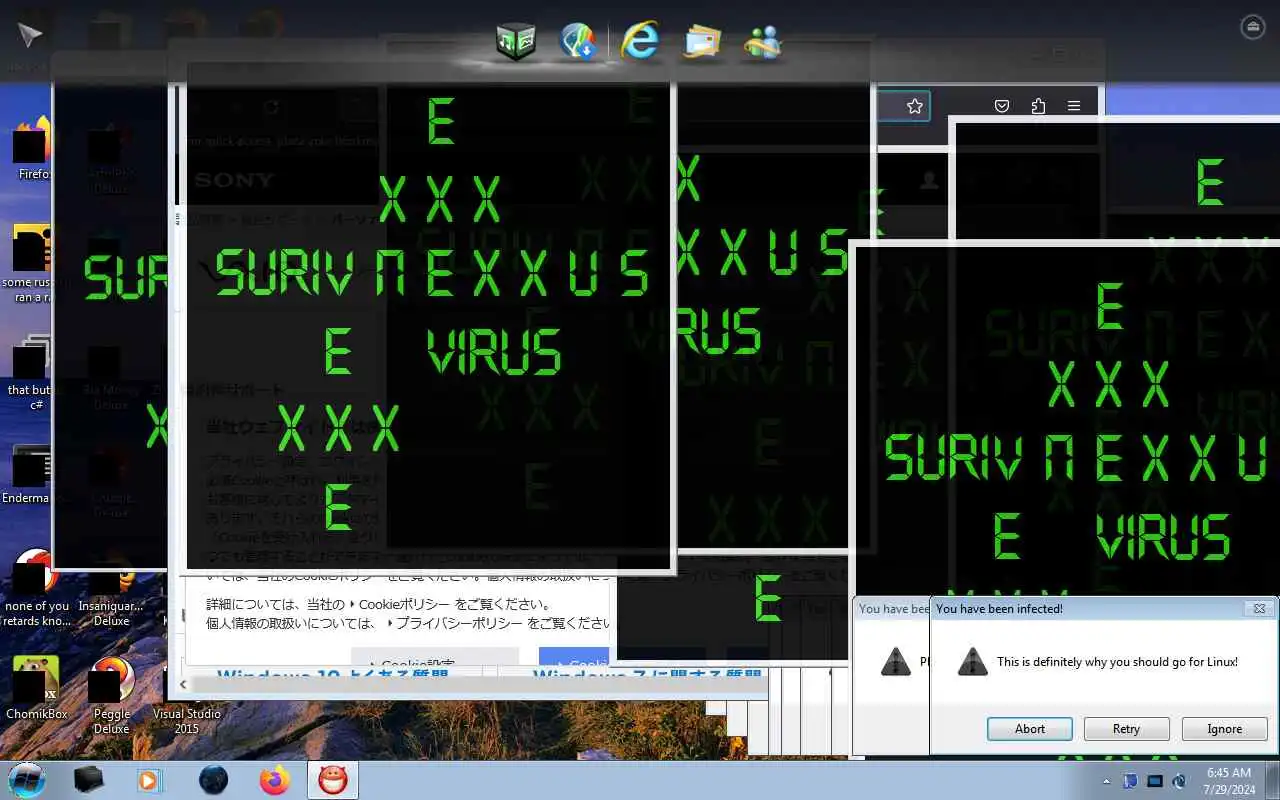Click the monitor display tray icon

[1155, 780]
